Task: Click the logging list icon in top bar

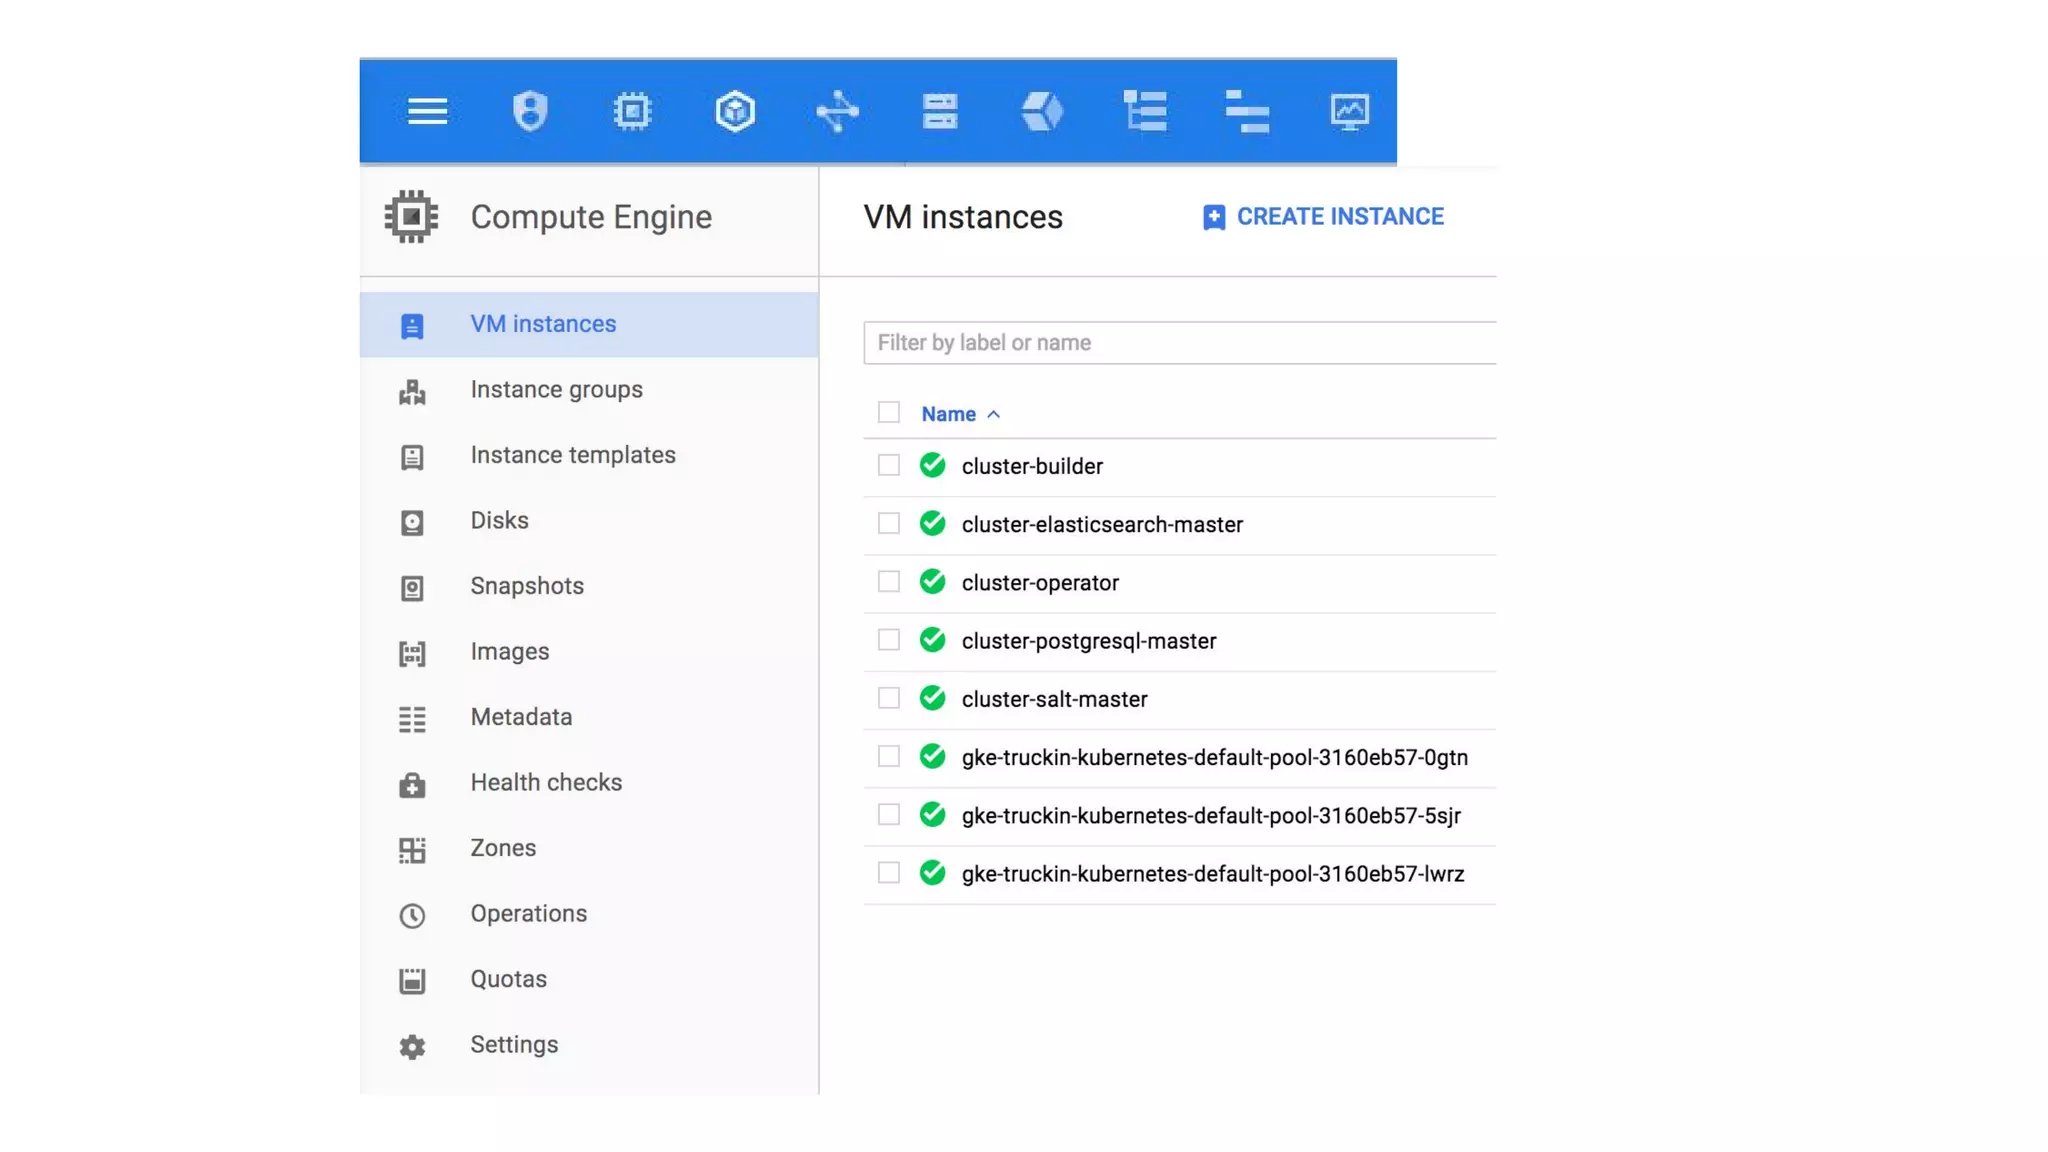Action: [x=1145, y=111]
